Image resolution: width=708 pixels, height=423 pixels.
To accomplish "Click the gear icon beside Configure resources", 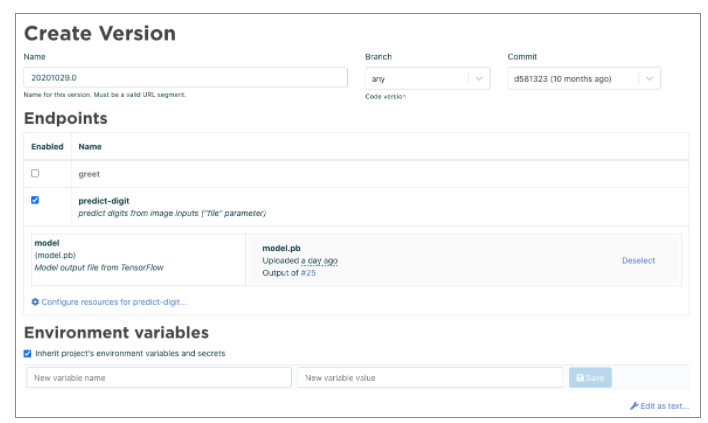I will coord(36,302).
